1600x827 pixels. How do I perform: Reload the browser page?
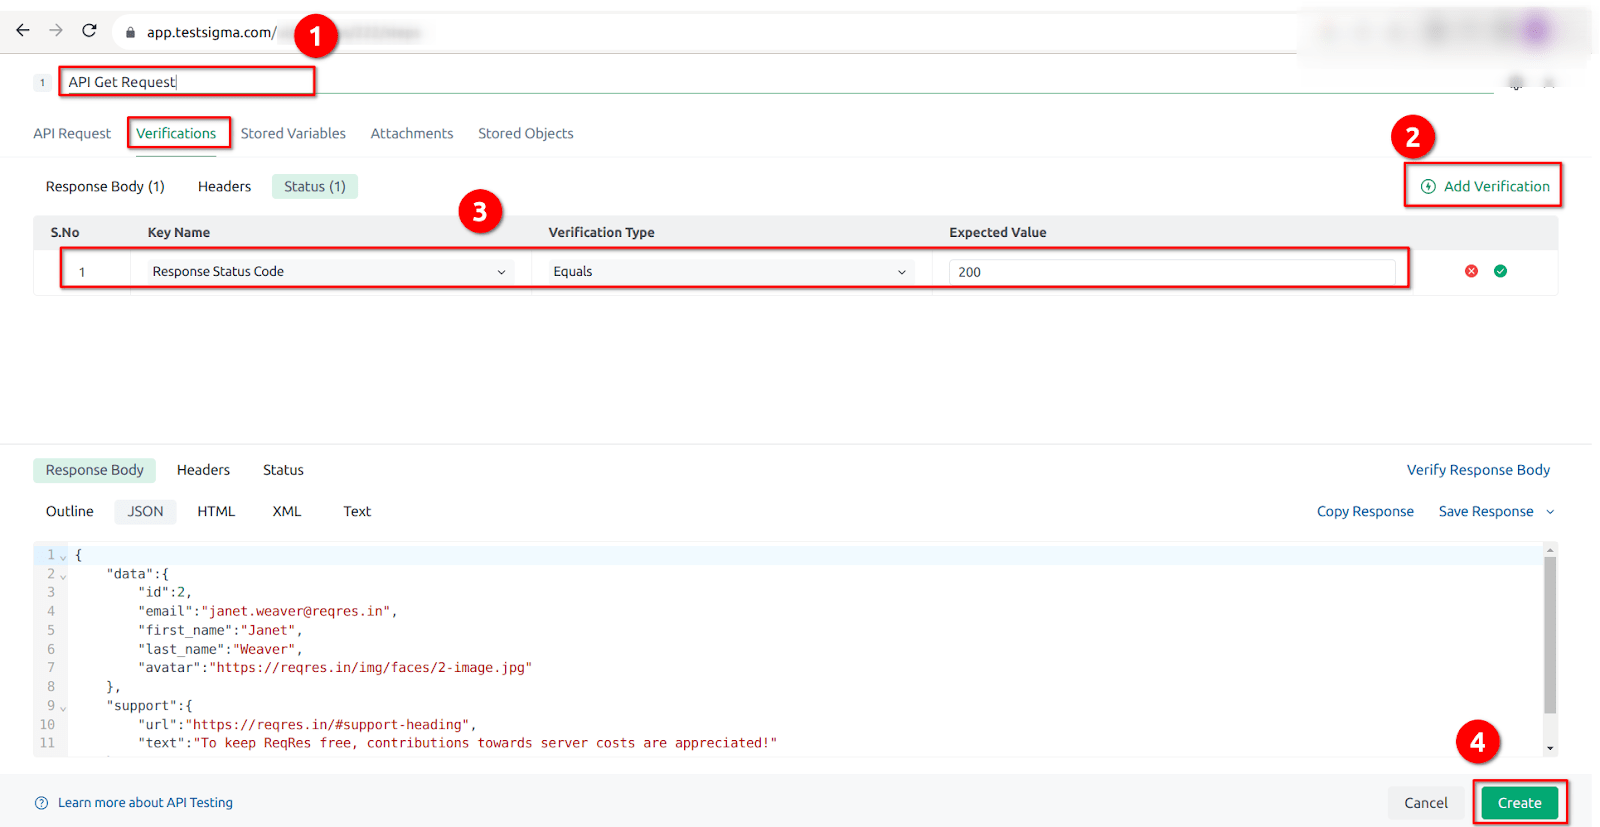[x=89, y=31]
